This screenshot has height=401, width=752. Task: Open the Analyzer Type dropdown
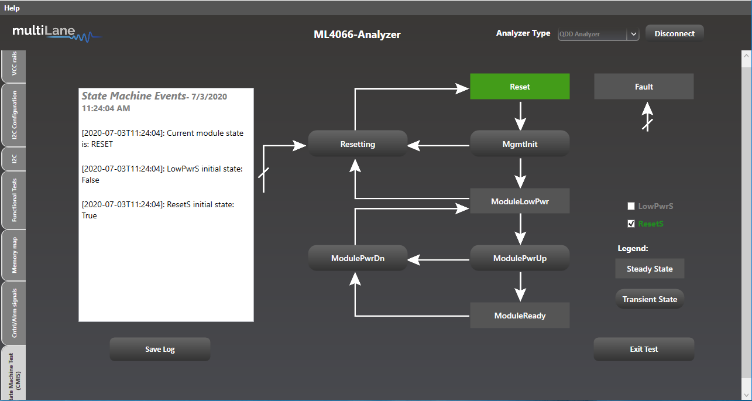pos(597,34)
